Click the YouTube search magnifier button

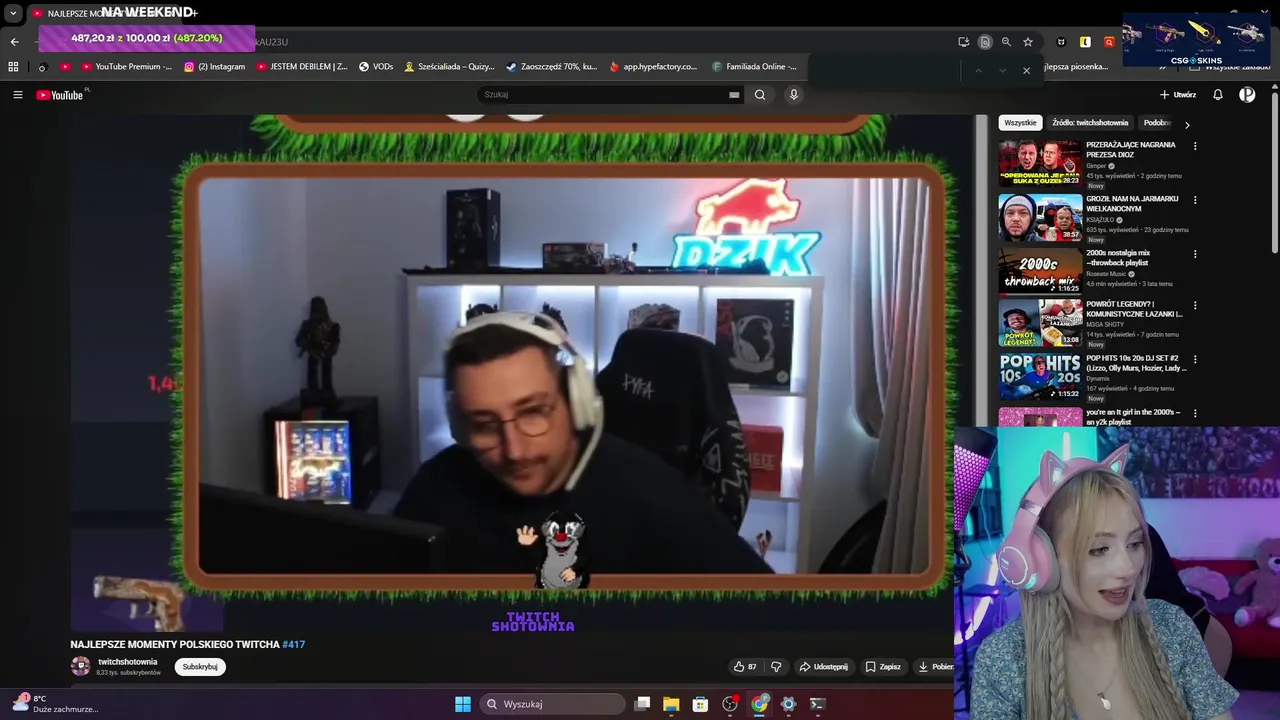760,95
